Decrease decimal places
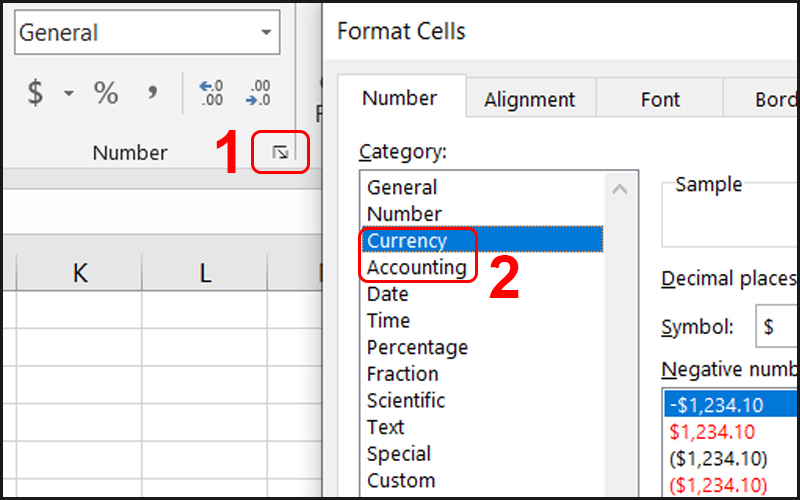 click(258, 93)
